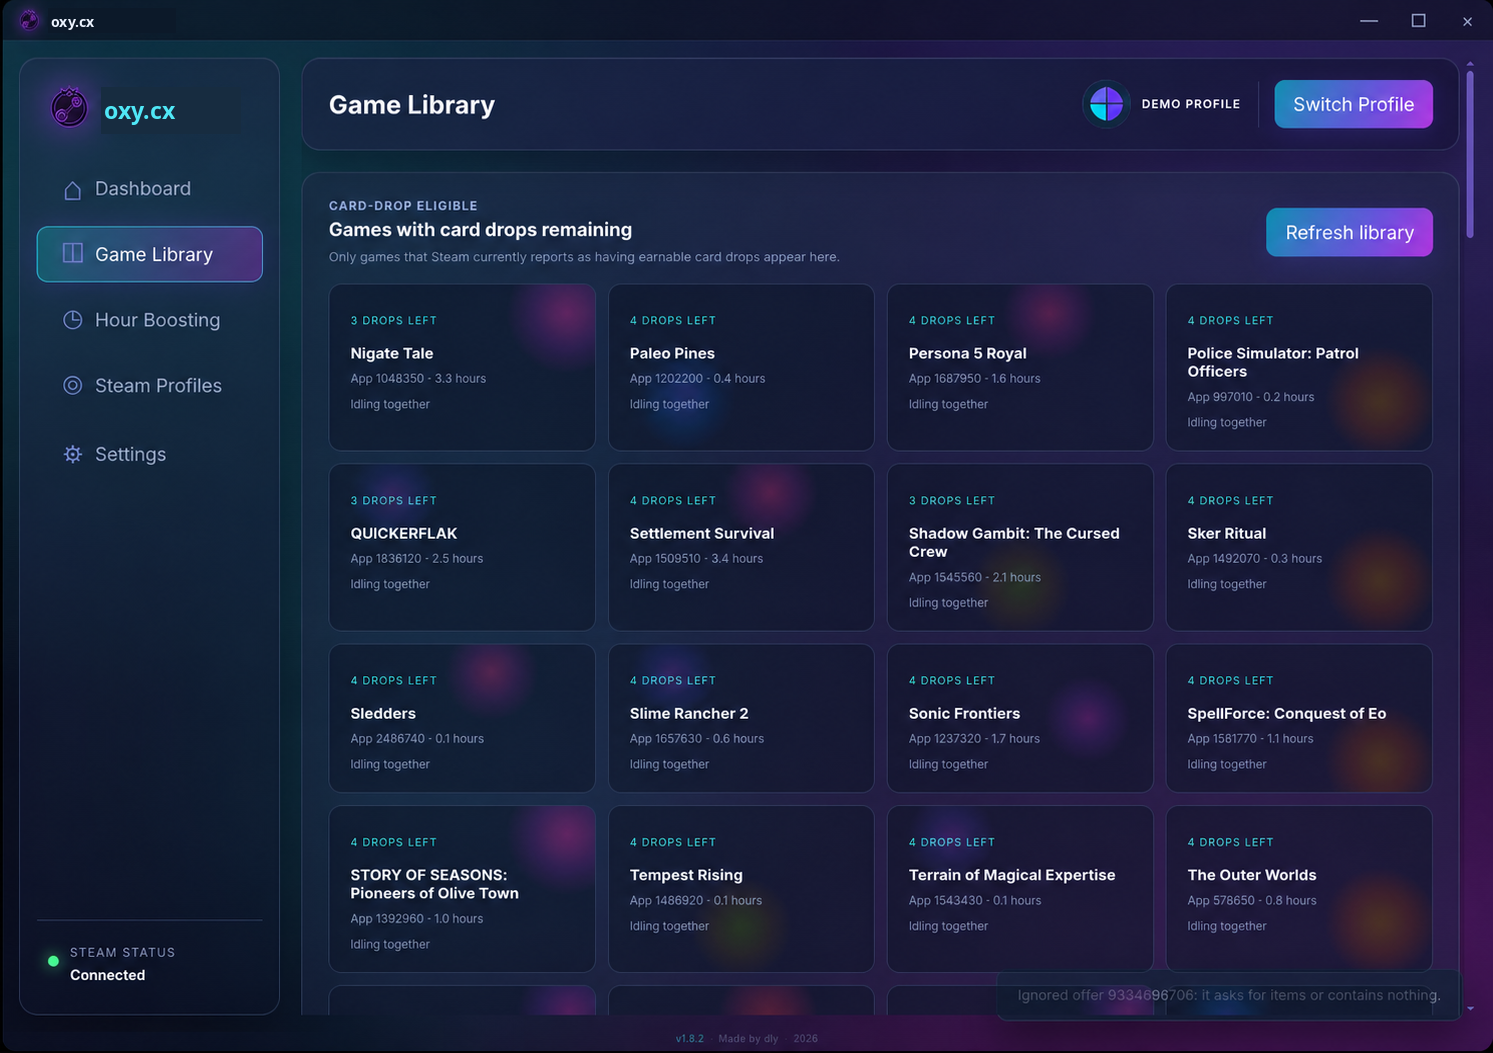Click the green Steam status indicator dot
The width and height of the screenshot is (1493, 1053).
[53, 962]
